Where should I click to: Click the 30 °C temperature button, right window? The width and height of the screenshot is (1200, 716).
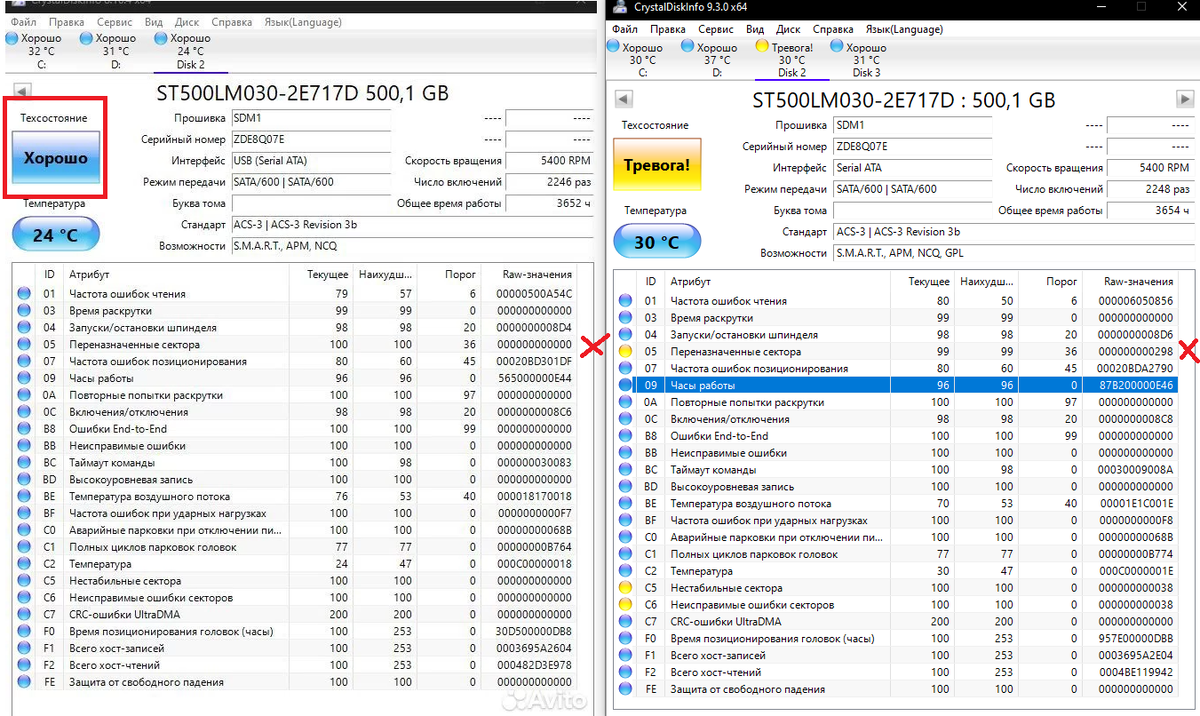pos(656,243)
